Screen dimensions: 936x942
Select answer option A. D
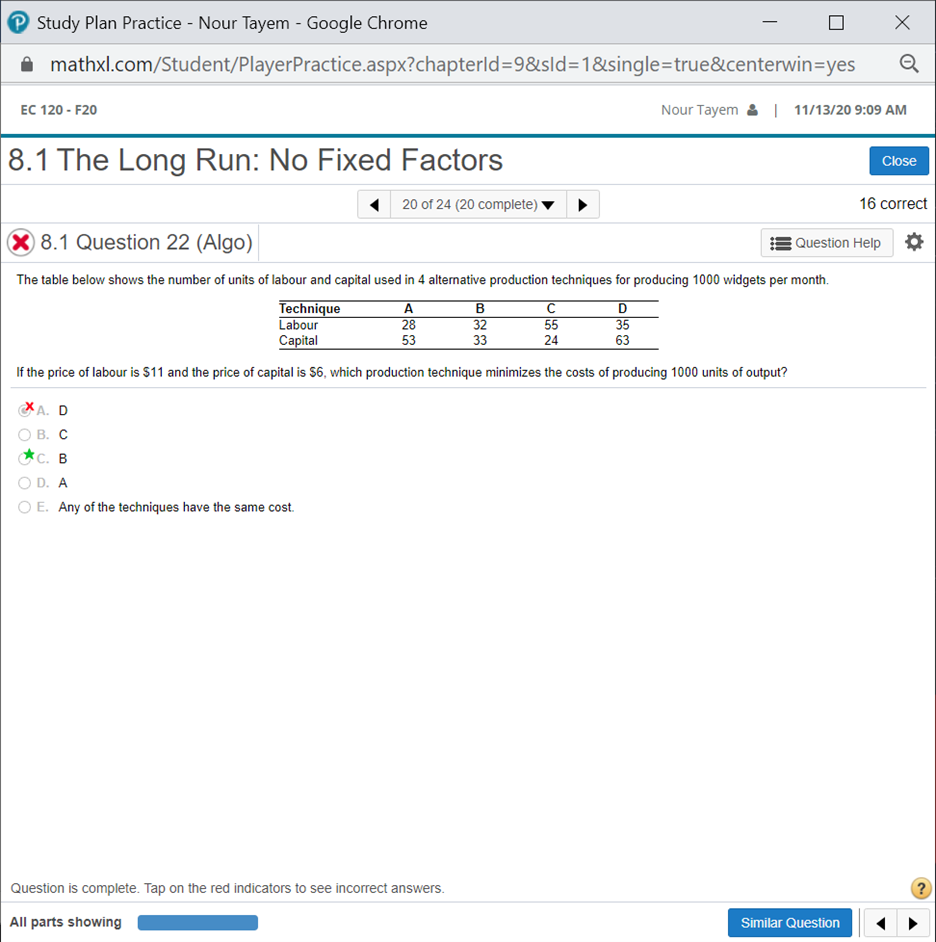point(25,410)
